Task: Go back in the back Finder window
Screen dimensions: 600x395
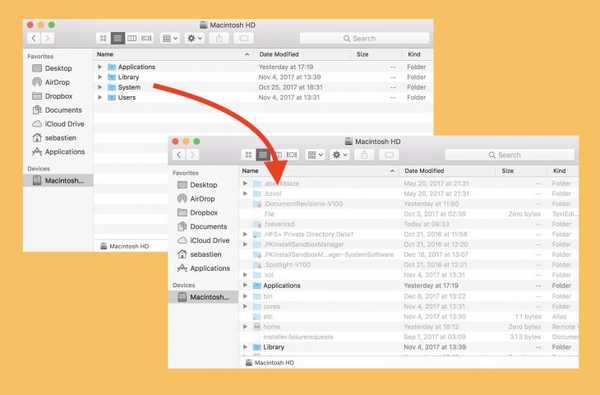Action: (x=34, y=38)
